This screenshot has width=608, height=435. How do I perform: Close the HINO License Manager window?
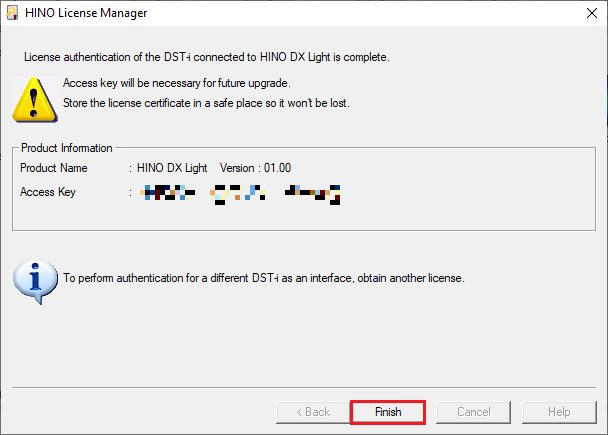[x=591, y=13]
